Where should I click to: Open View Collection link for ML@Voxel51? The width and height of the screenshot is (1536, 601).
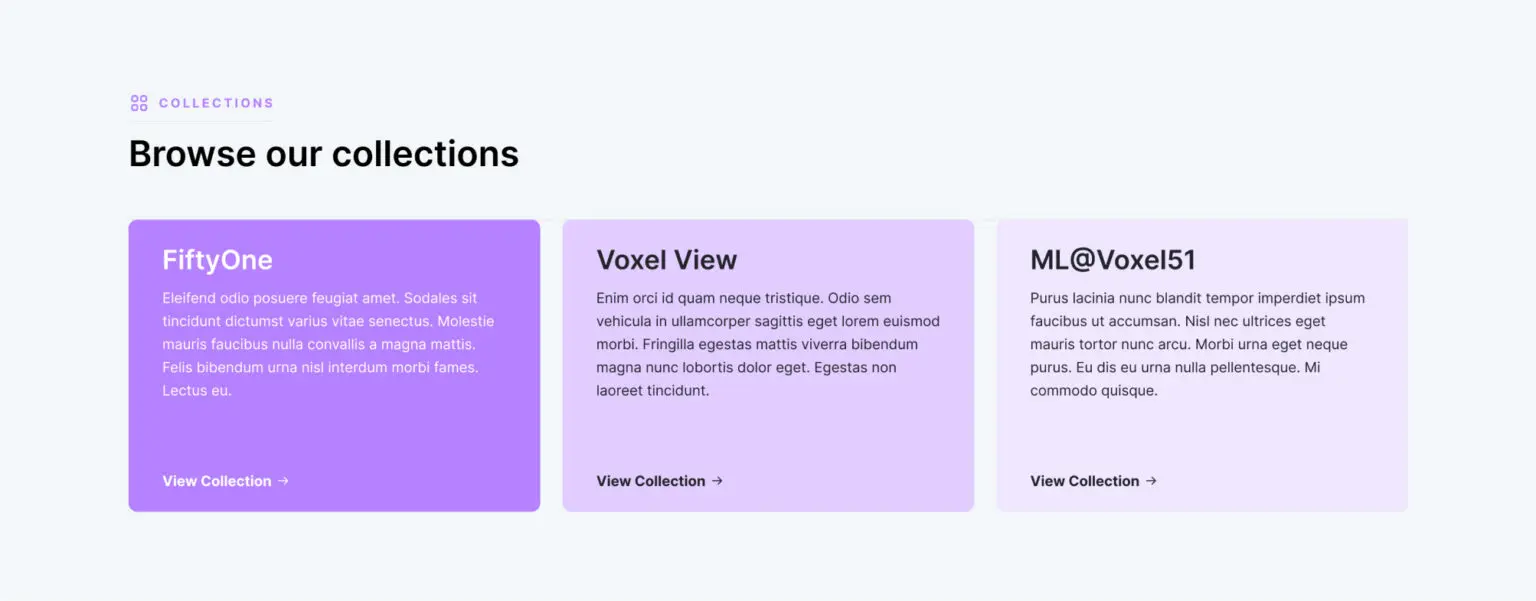(x=1094, y=481)
